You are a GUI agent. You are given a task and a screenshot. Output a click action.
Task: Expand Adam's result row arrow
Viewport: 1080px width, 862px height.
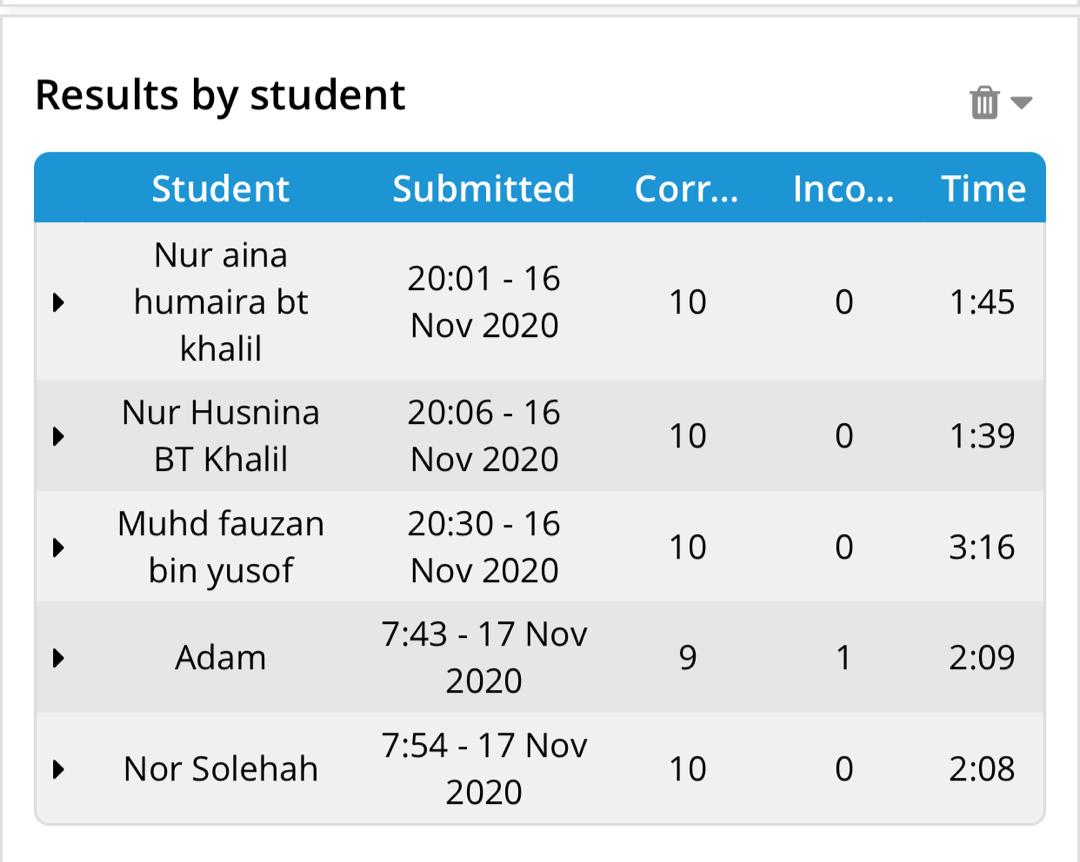[x=58, y=658]
